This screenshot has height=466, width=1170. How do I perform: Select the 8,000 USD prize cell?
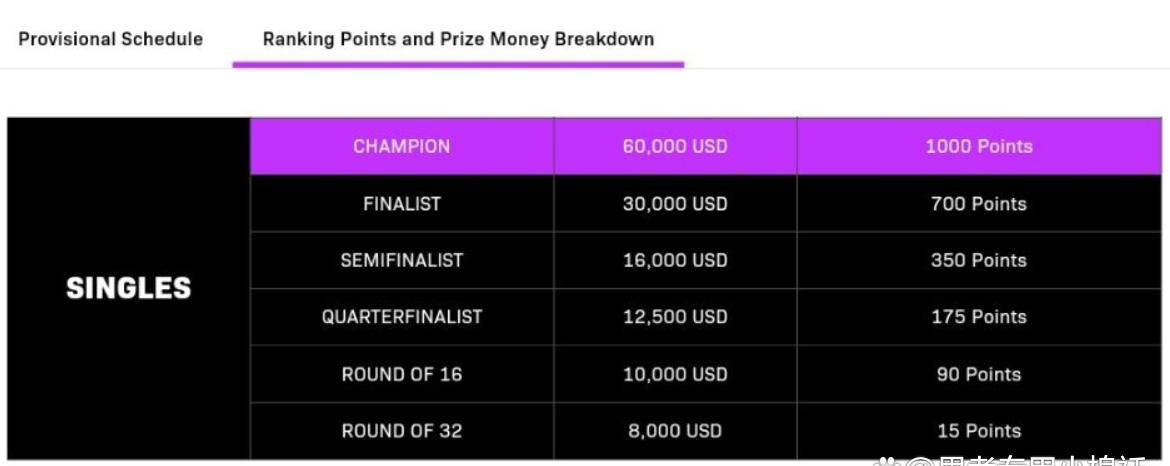[675, 431]
